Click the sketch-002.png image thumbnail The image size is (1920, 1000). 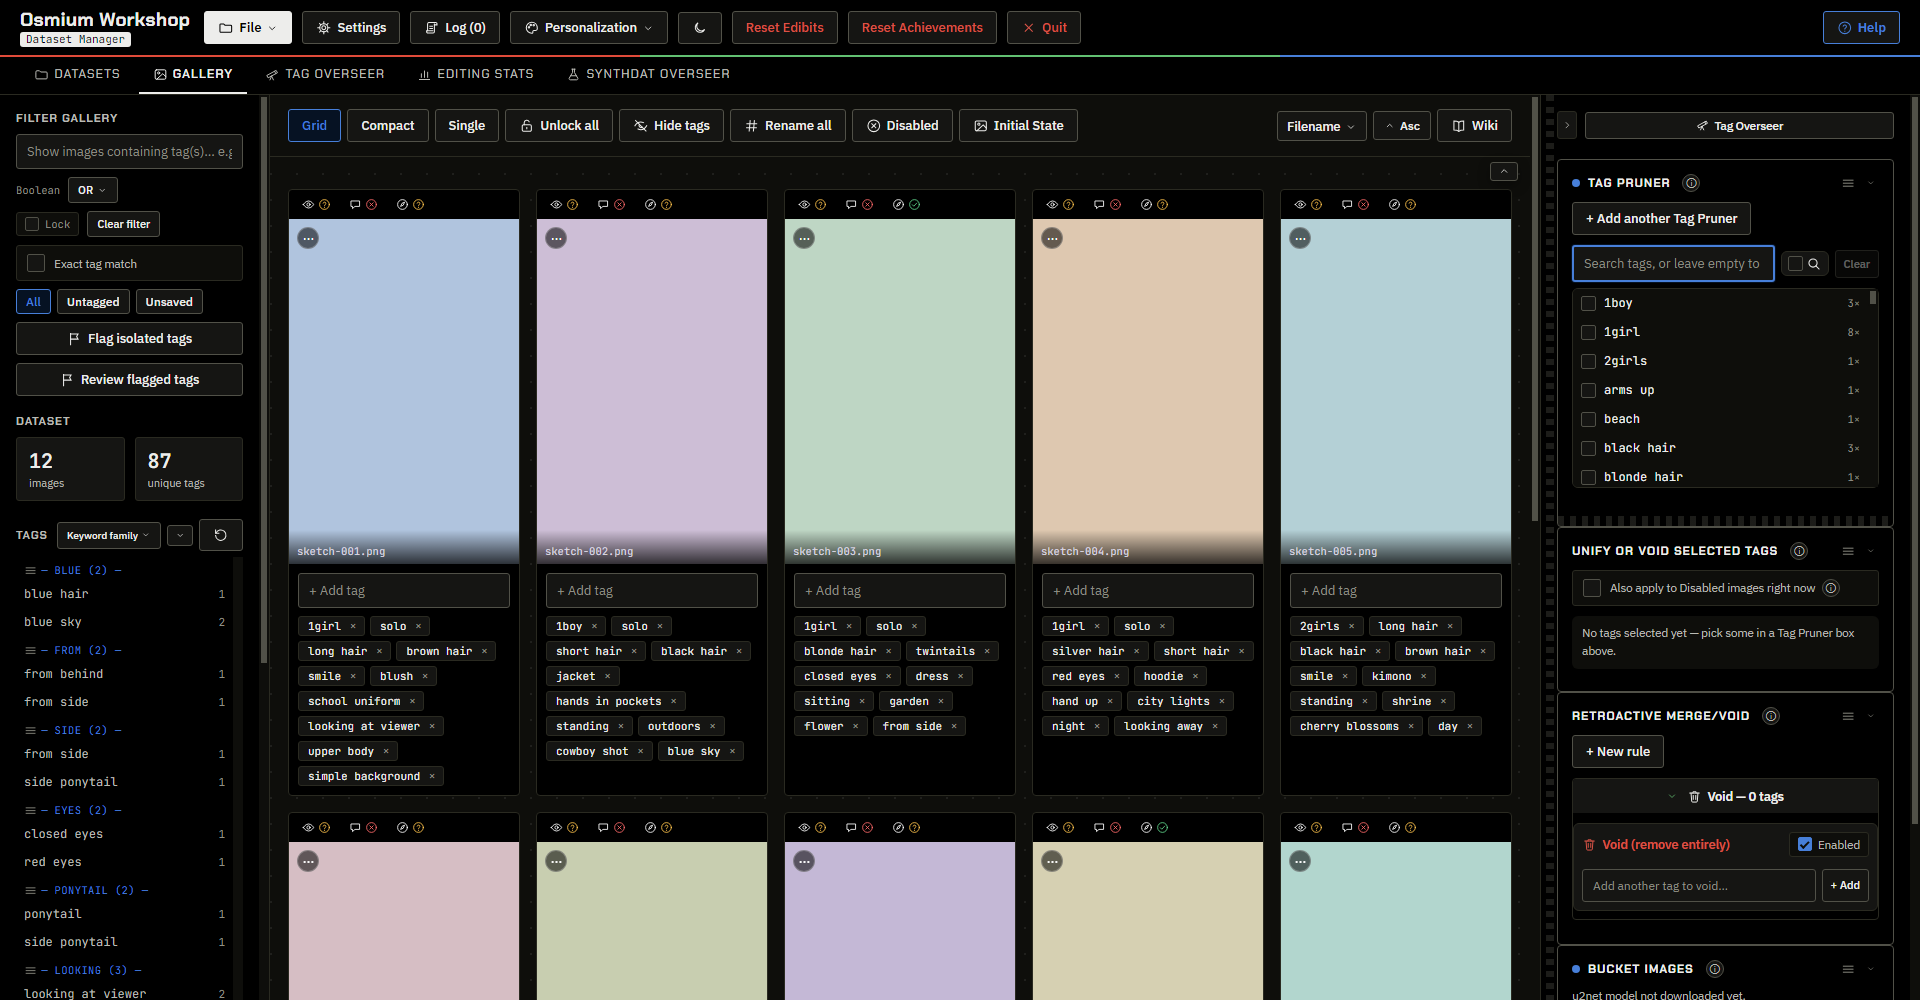click(x=652, y=390)
